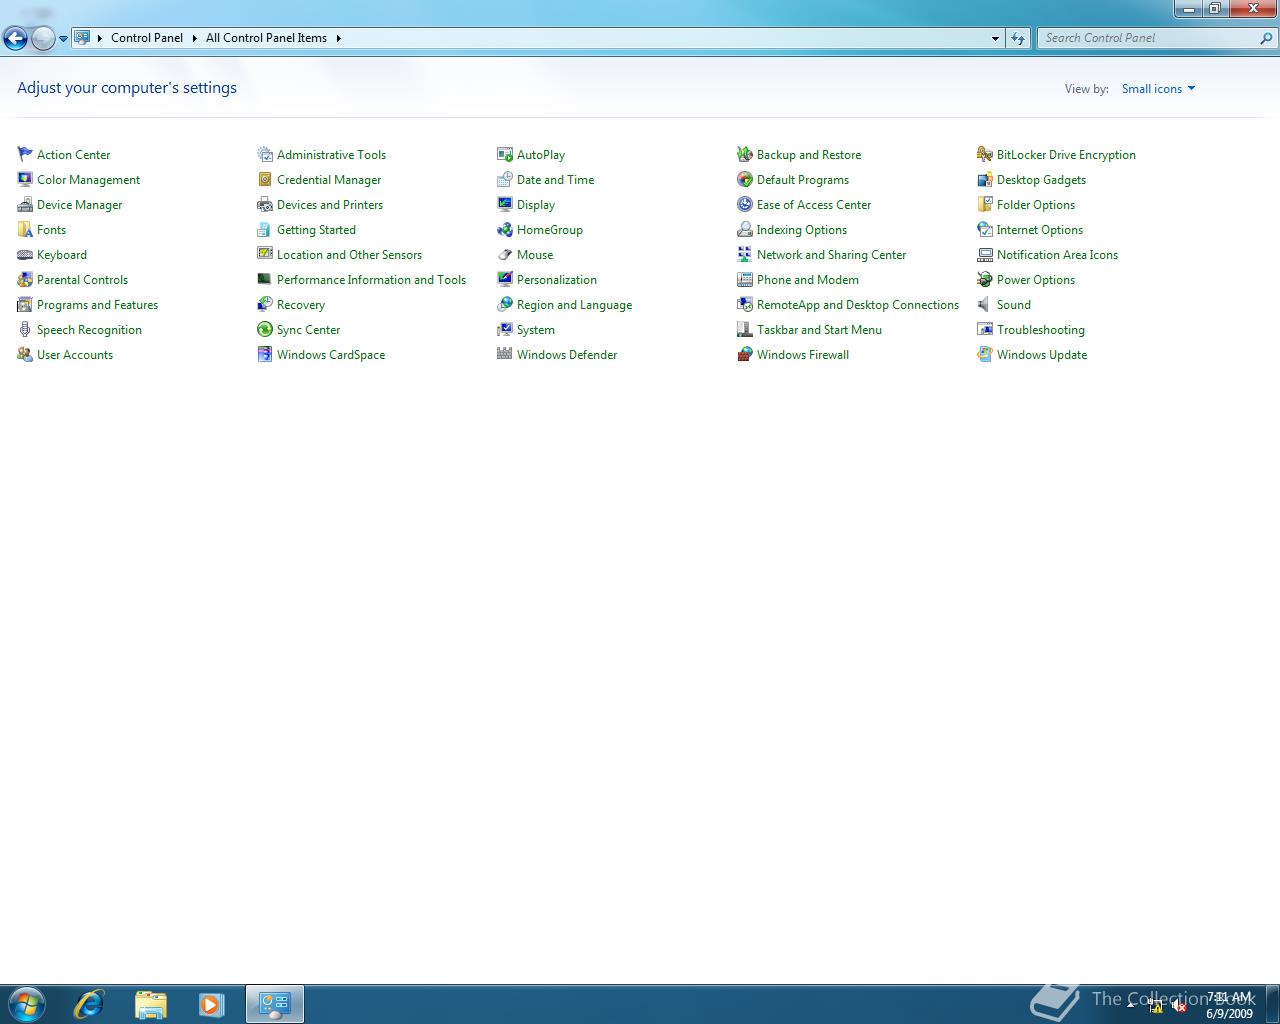Open Phone and Modem

click(808, 280)
